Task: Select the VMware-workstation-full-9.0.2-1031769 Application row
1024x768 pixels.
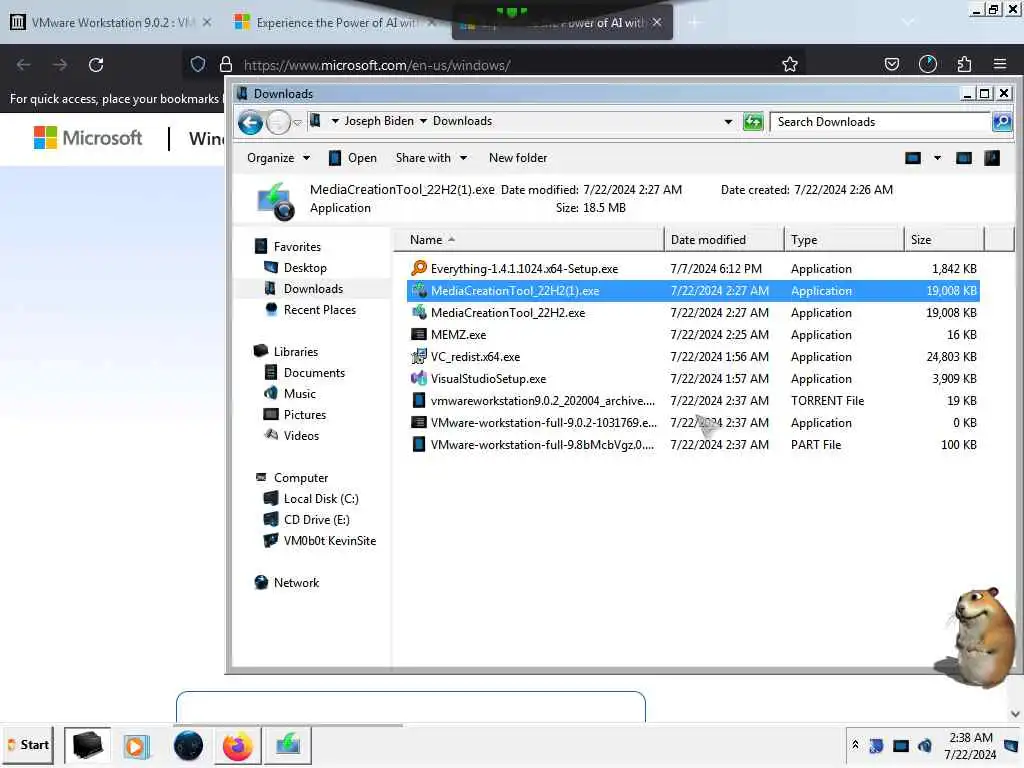Action: pyautogui.click(x=693, y=423)
